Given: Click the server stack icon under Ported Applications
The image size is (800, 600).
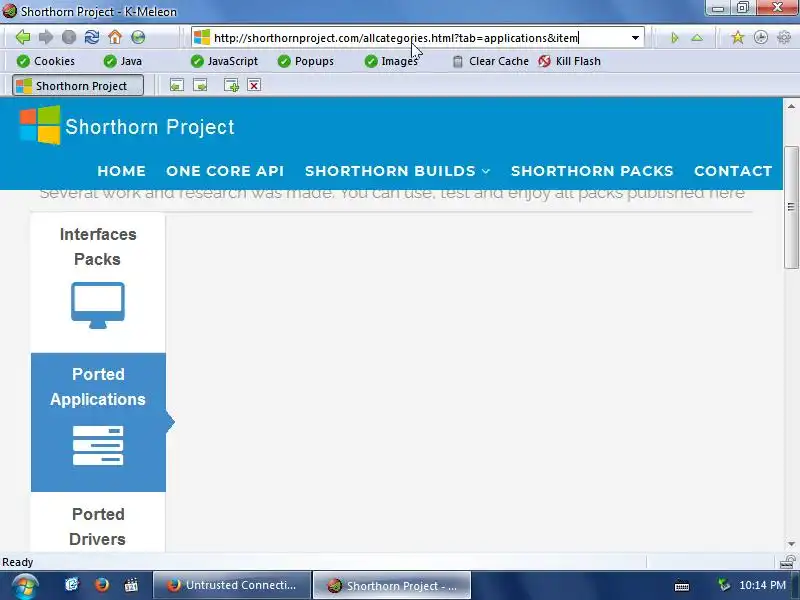Looking at the screenshot, I should [98, 445].
